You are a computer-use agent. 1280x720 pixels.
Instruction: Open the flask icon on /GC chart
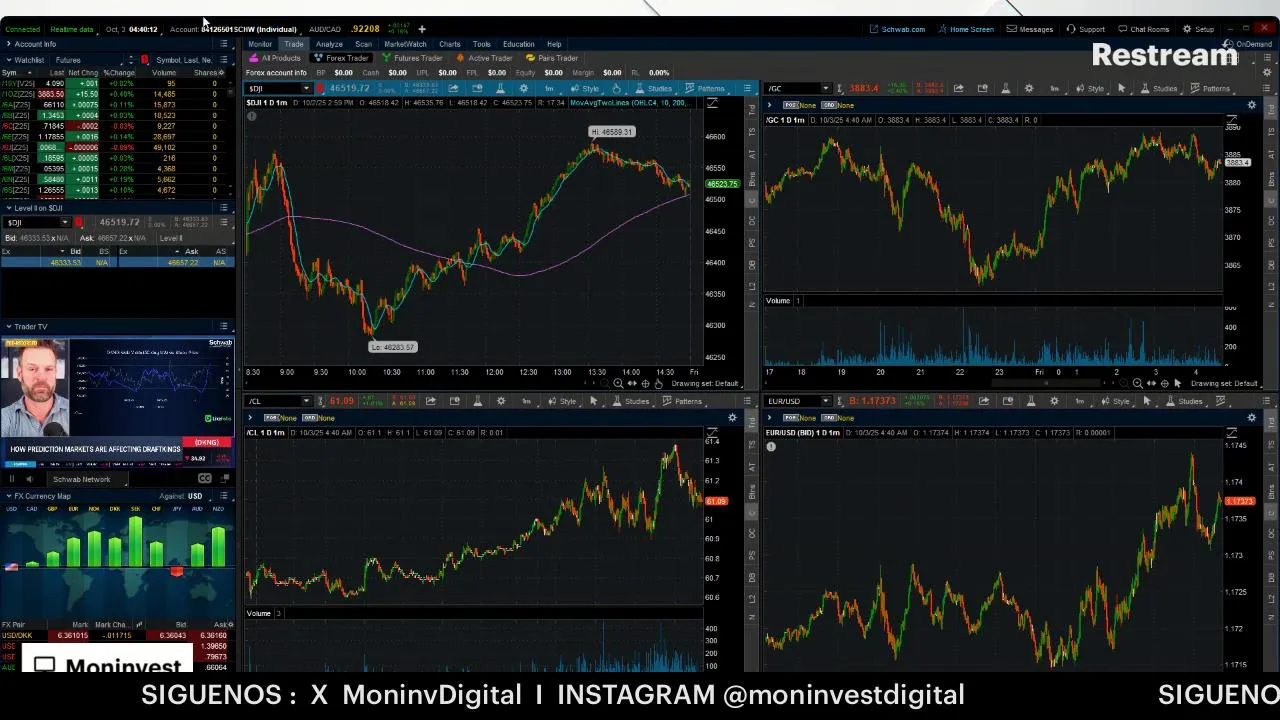point(1005,88)
